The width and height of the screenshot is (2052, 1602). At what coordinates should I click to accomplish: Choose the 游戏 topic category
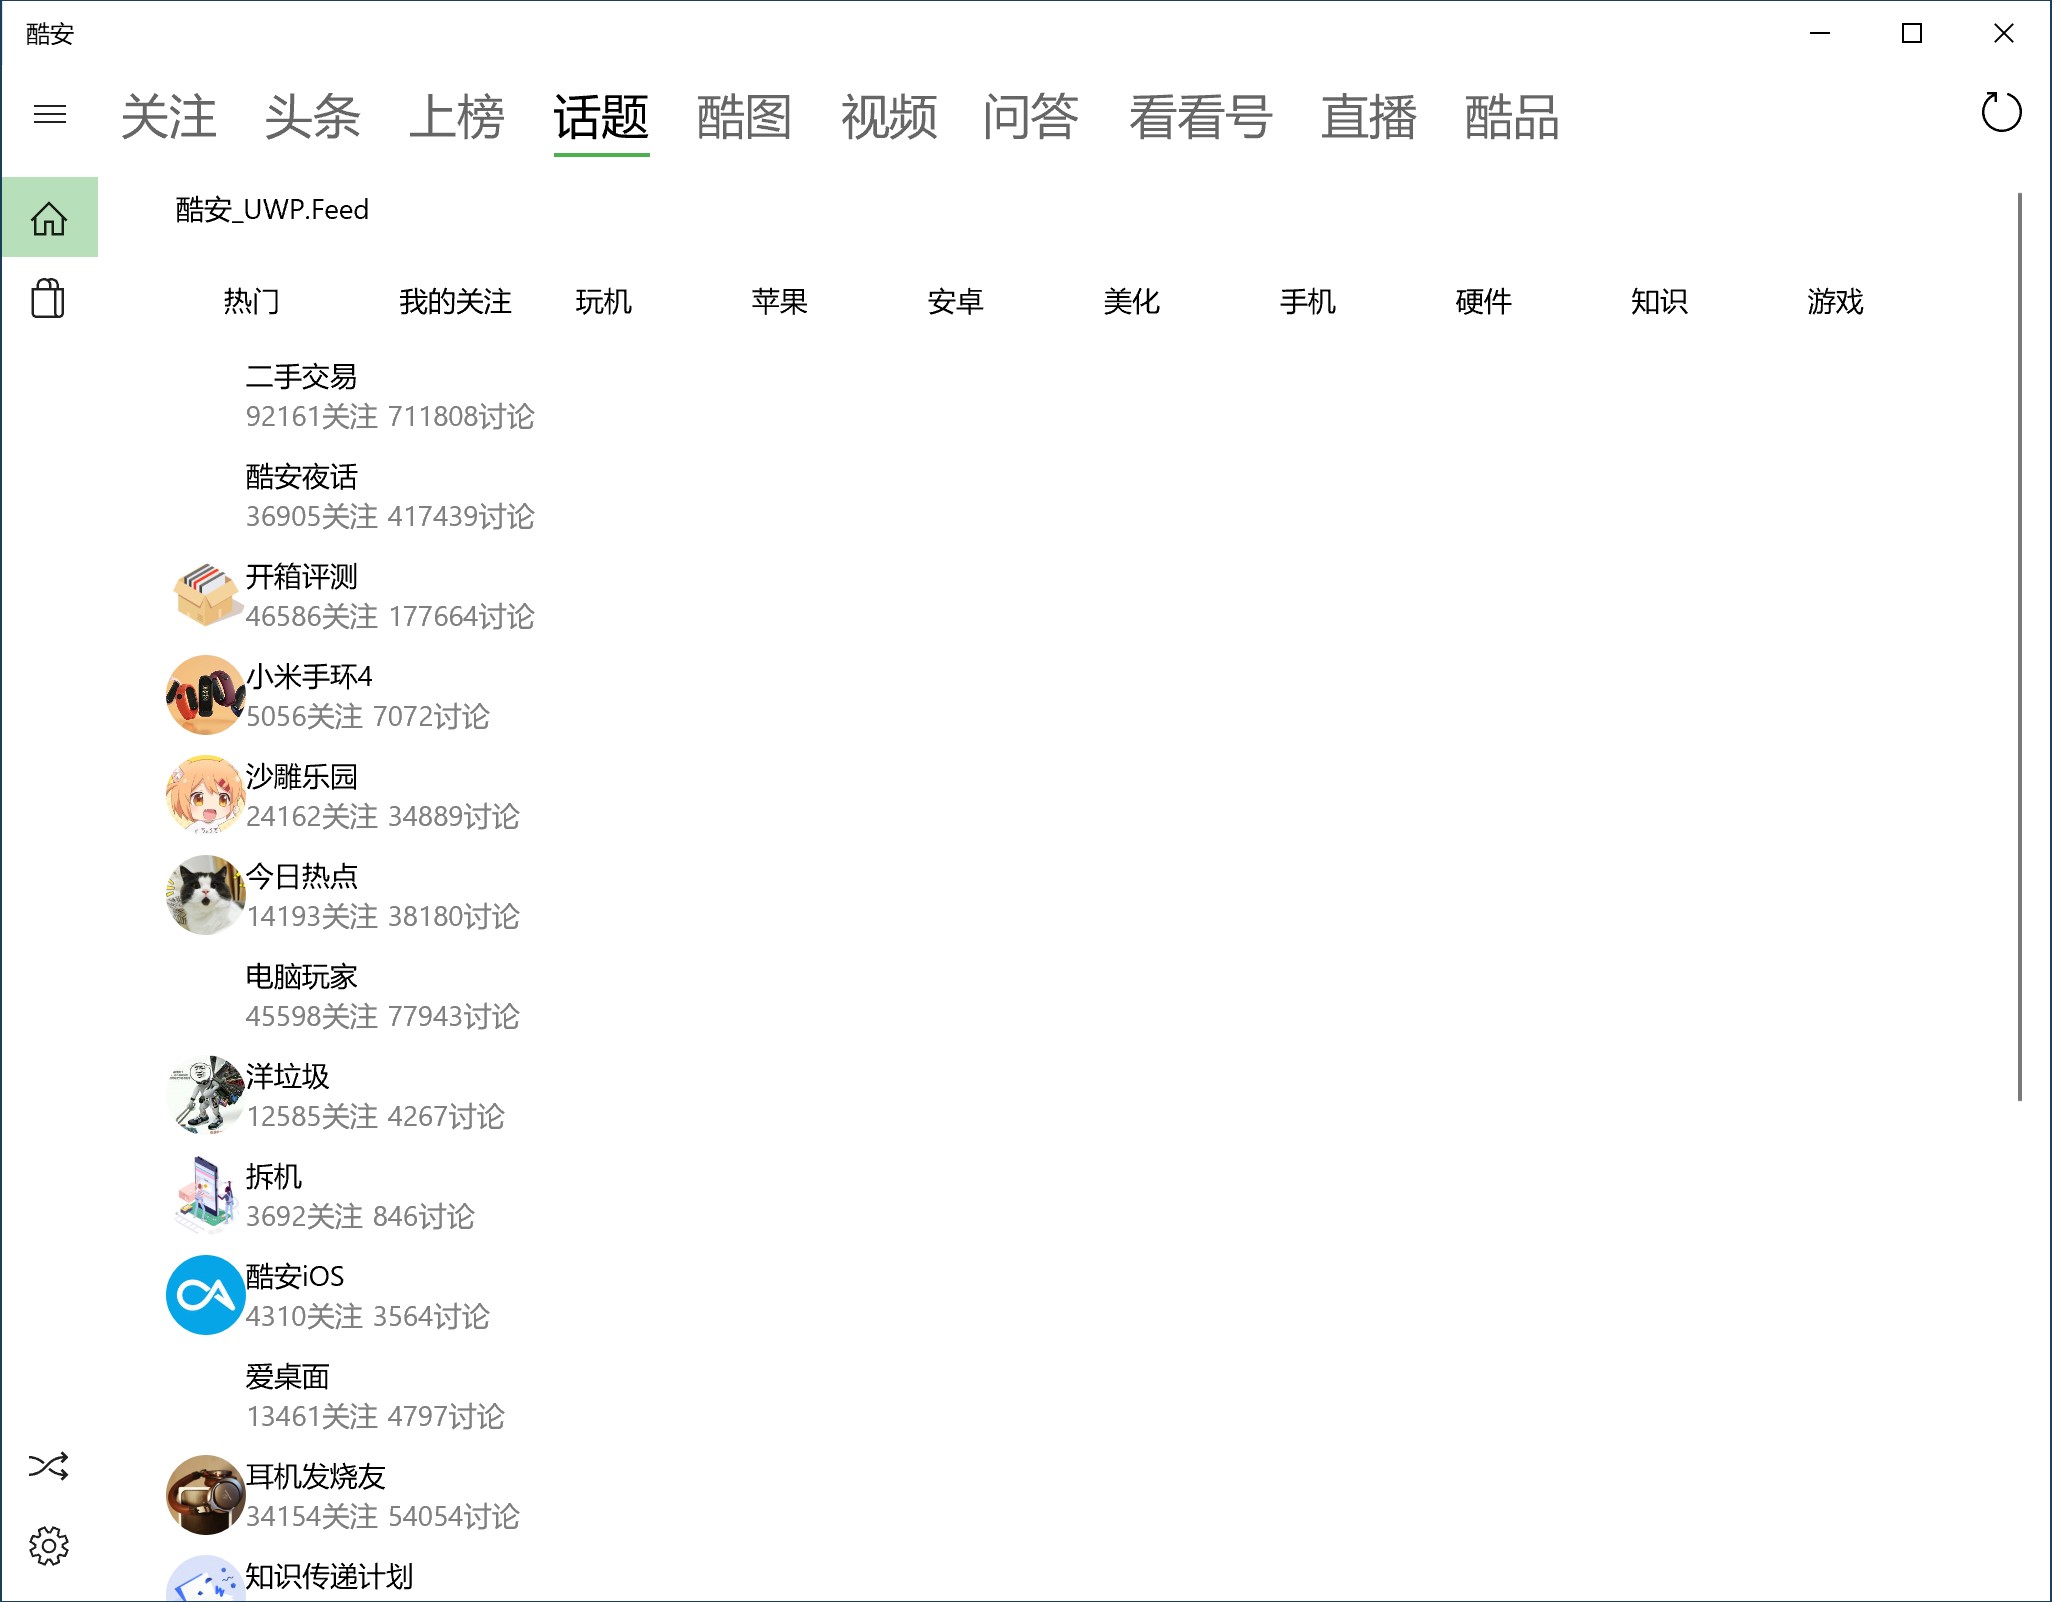tap(1835, 301)
